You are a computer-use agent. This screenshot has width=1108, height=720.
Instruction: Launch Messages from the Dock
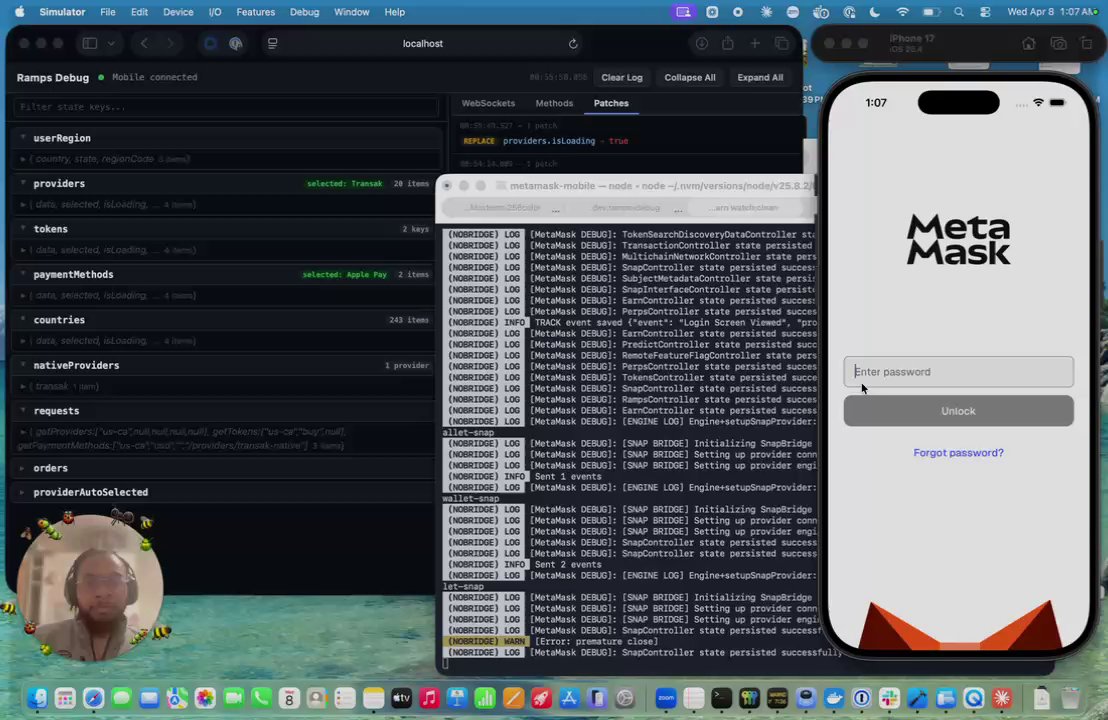[x=122, y=698]
